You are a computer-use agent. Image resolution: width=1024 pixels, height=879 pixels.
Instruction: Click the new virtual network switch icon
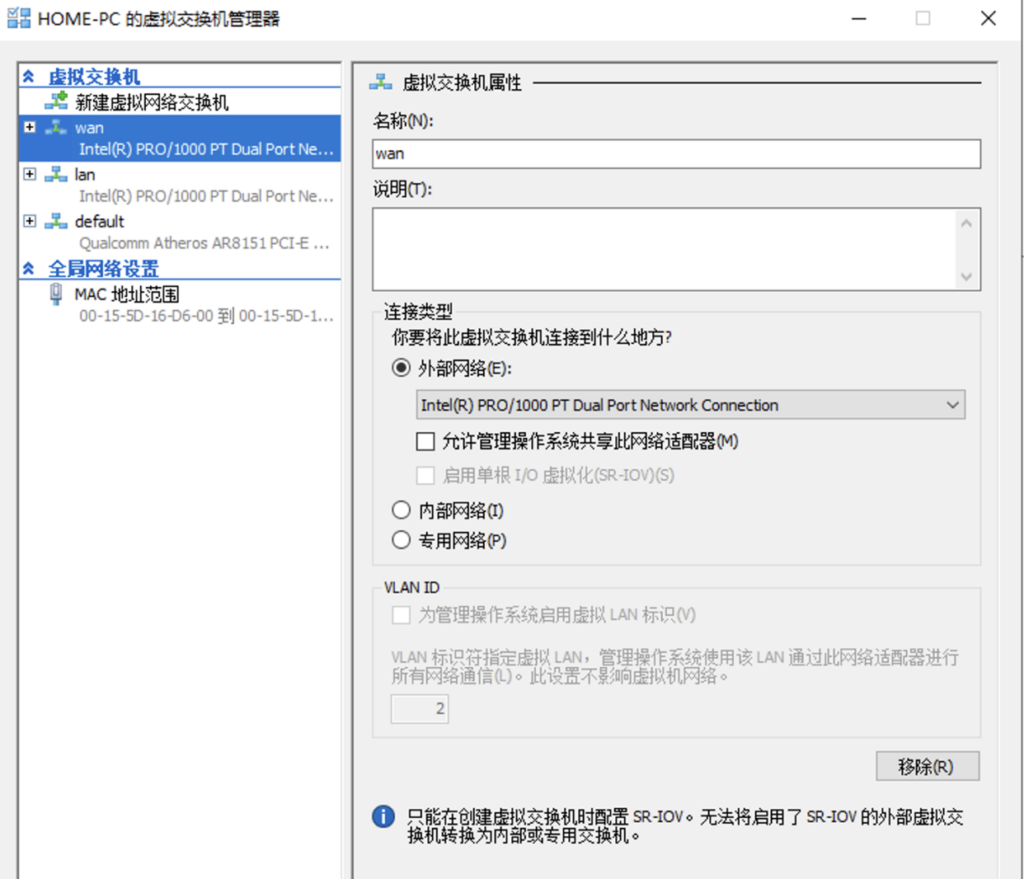(x=56, y=101)
